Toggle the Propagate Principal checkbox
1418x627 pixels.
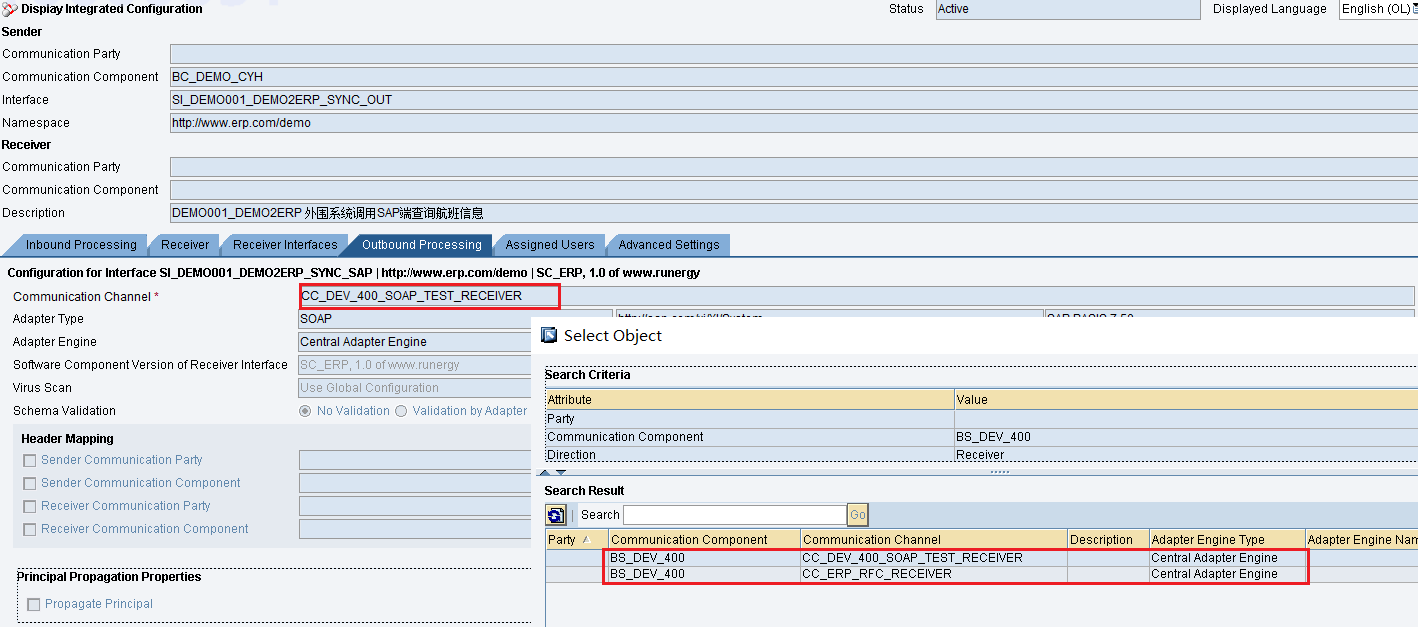[x=34, y=605]
